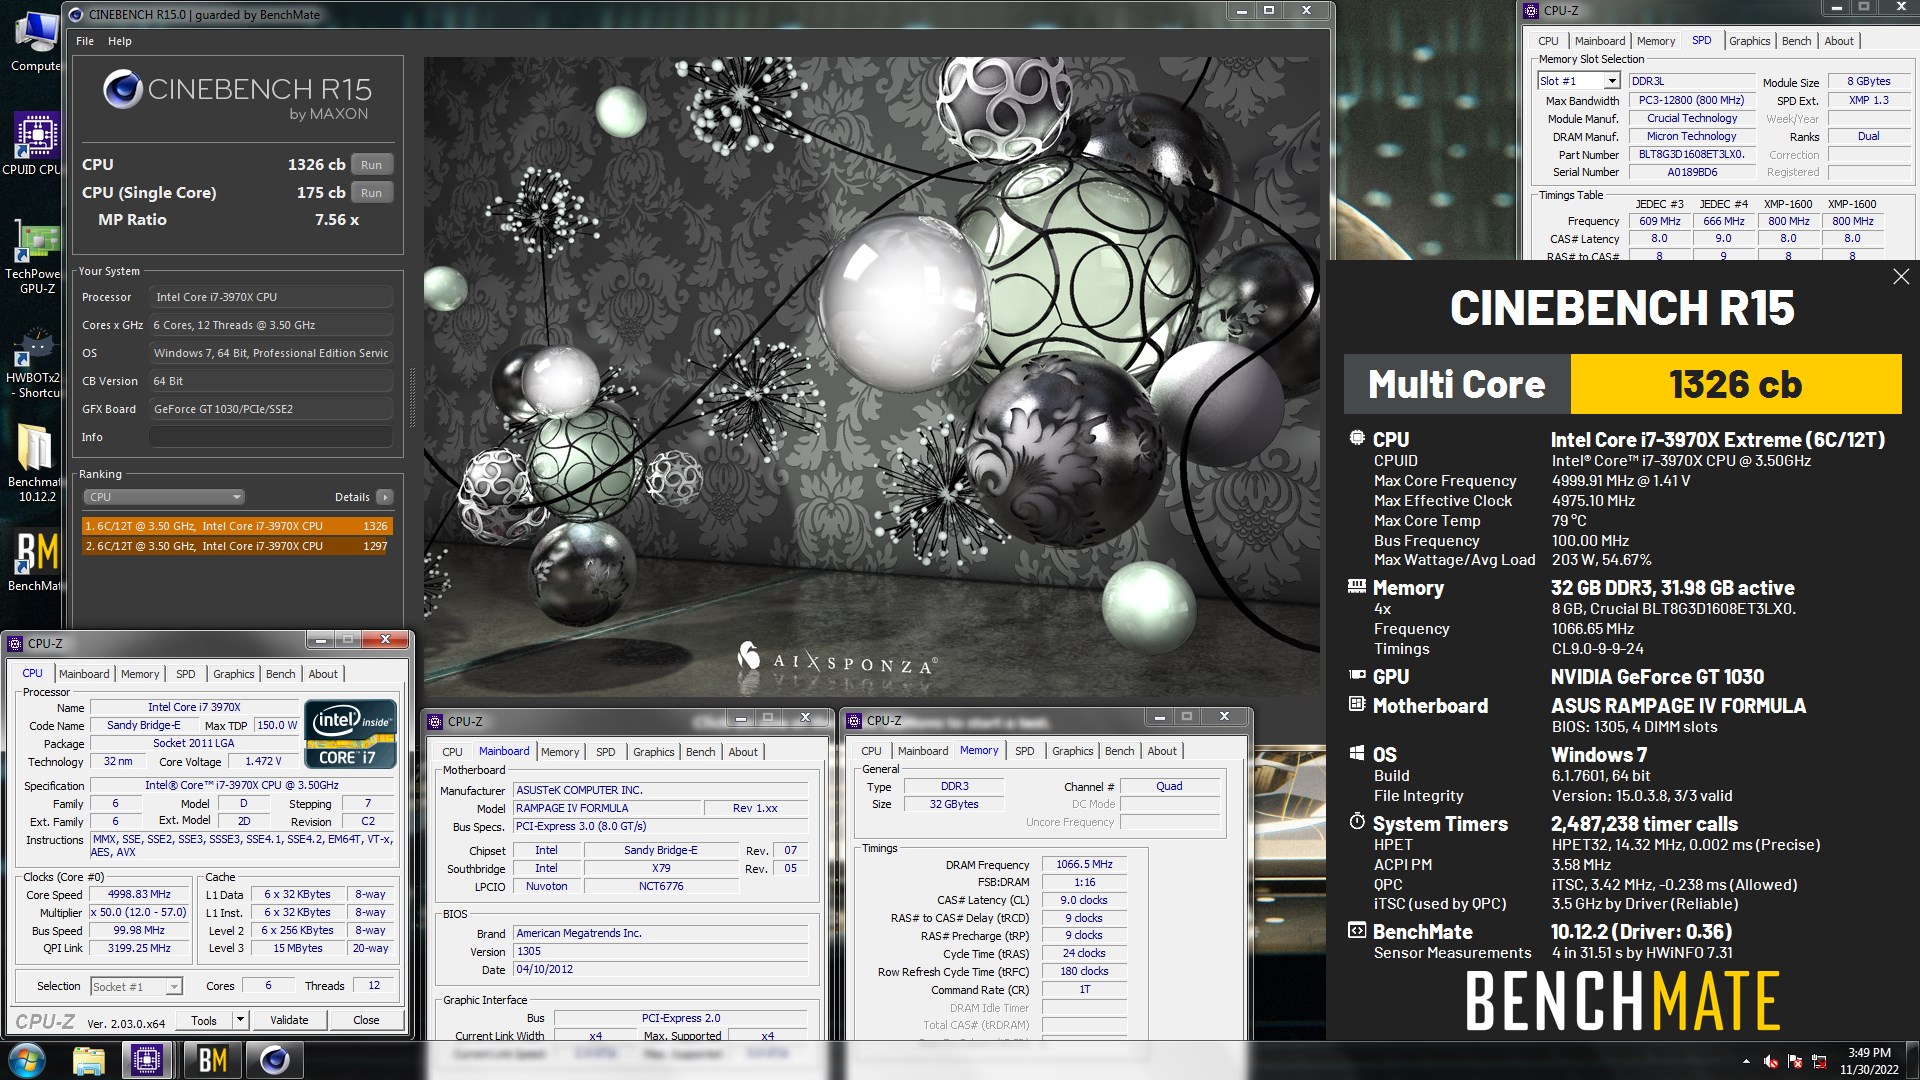
Task: Open Bench tab in Mainboard CPU-Z window
Action: pos(700,752)
